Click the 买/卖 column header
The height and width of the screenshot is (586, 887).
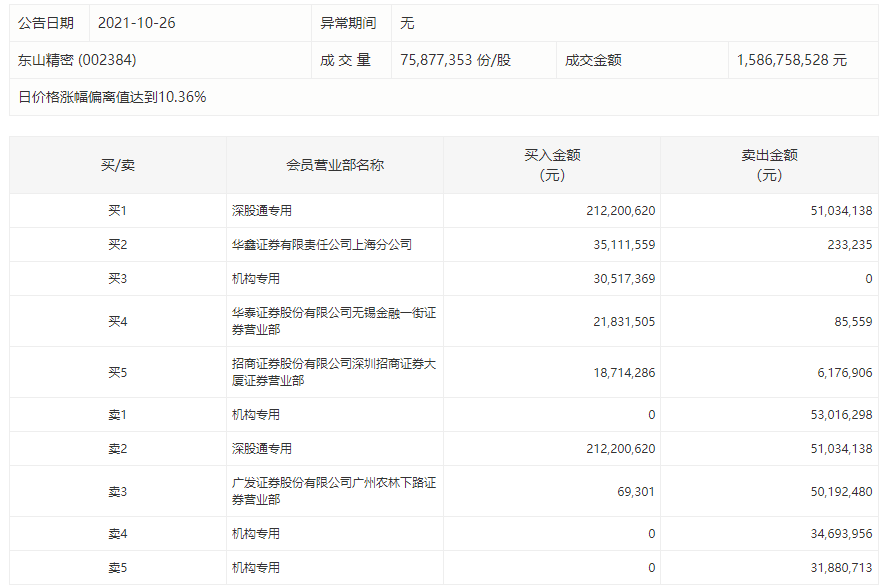118,165
